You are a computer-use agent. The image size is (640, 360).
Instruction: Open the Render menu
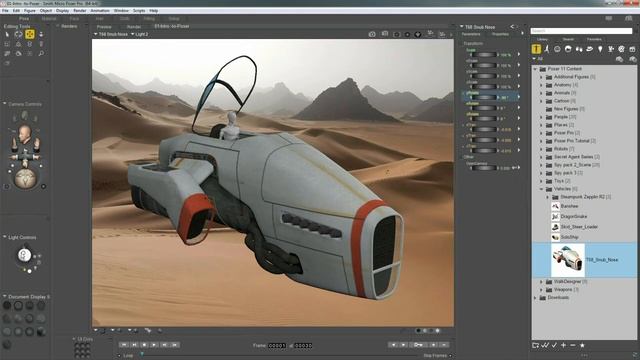(80, 11)
